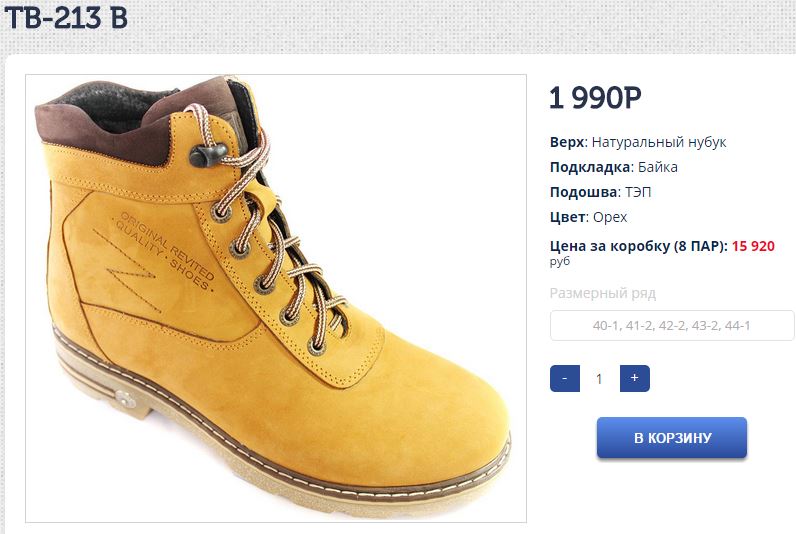This screenshot has height=534, width=796.
Task: Select the Подкладка: Байка line
Action: [x=614, y=167]
